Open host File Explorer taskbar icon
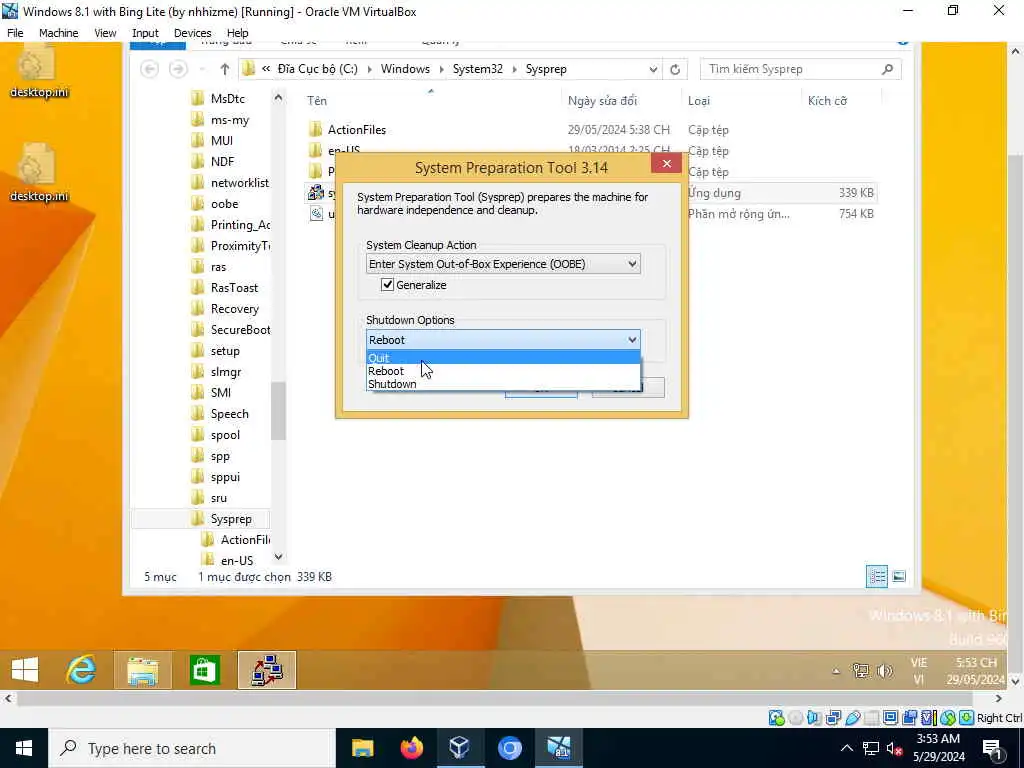 pyautogui.click(x=362, y=748)
